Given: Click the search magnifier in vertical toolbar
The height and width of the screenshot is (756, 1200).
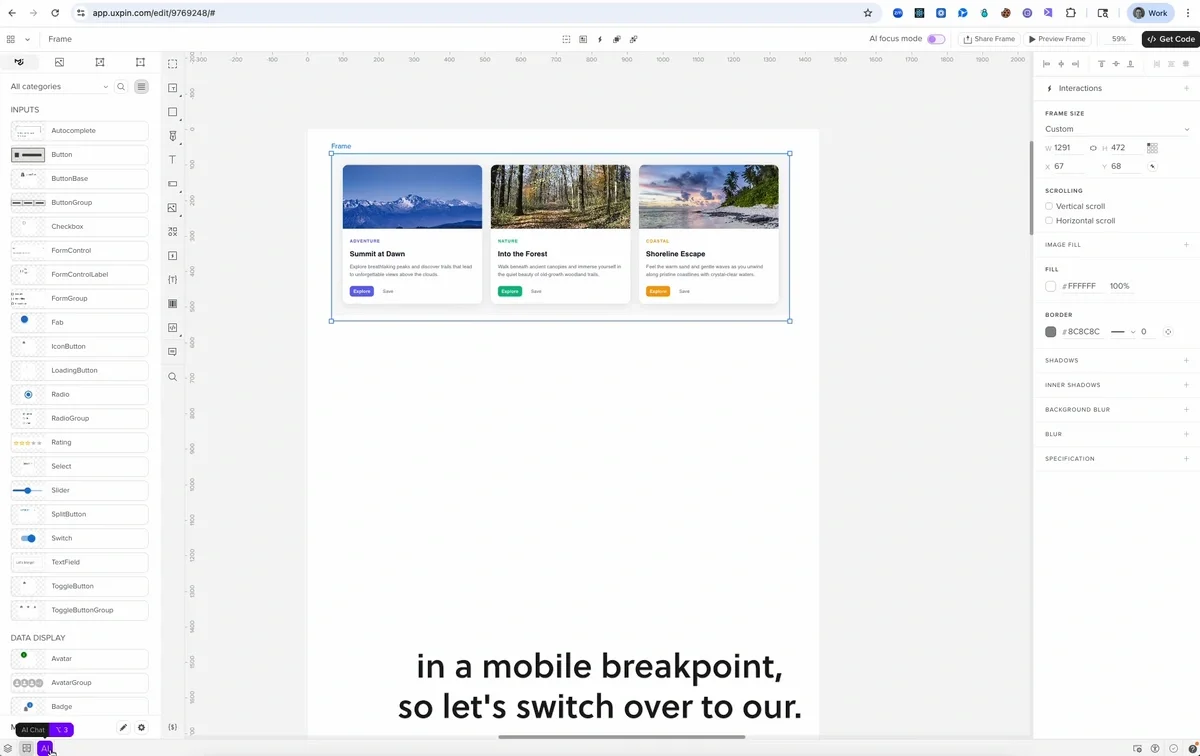Looking at the screenshot, I should click(x=172, y=377).
